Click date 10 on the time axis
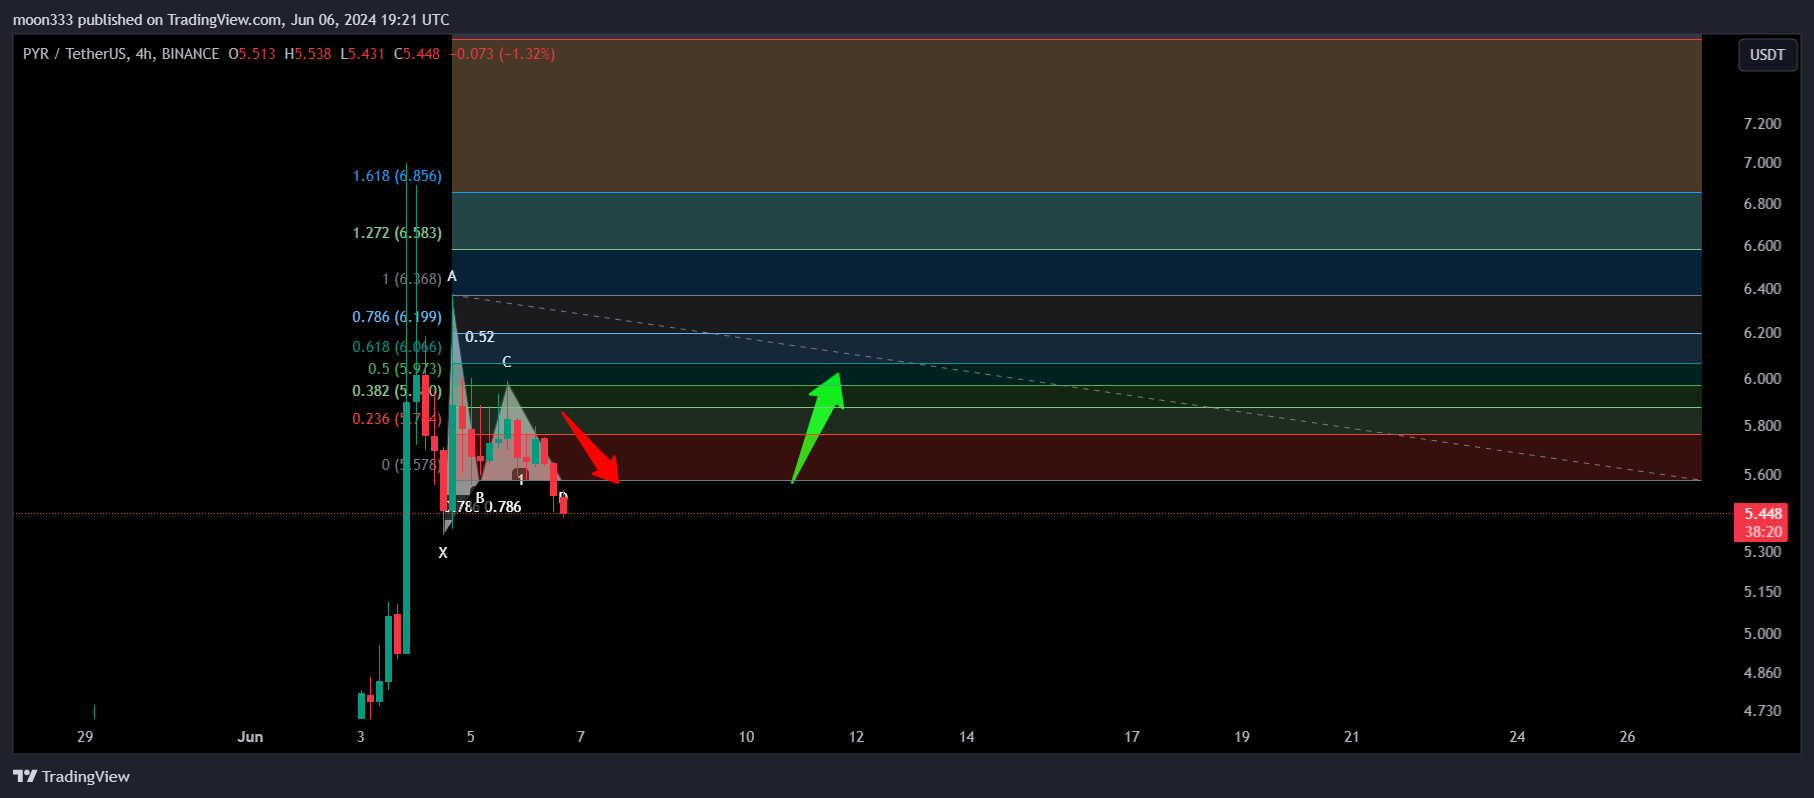The width and height of the screenshot is (1814, 798). (746, 737)
